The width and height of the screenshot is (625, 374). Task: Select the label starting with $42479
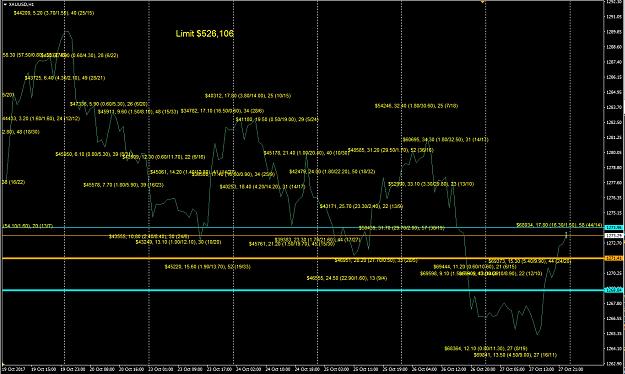point(332,171)
